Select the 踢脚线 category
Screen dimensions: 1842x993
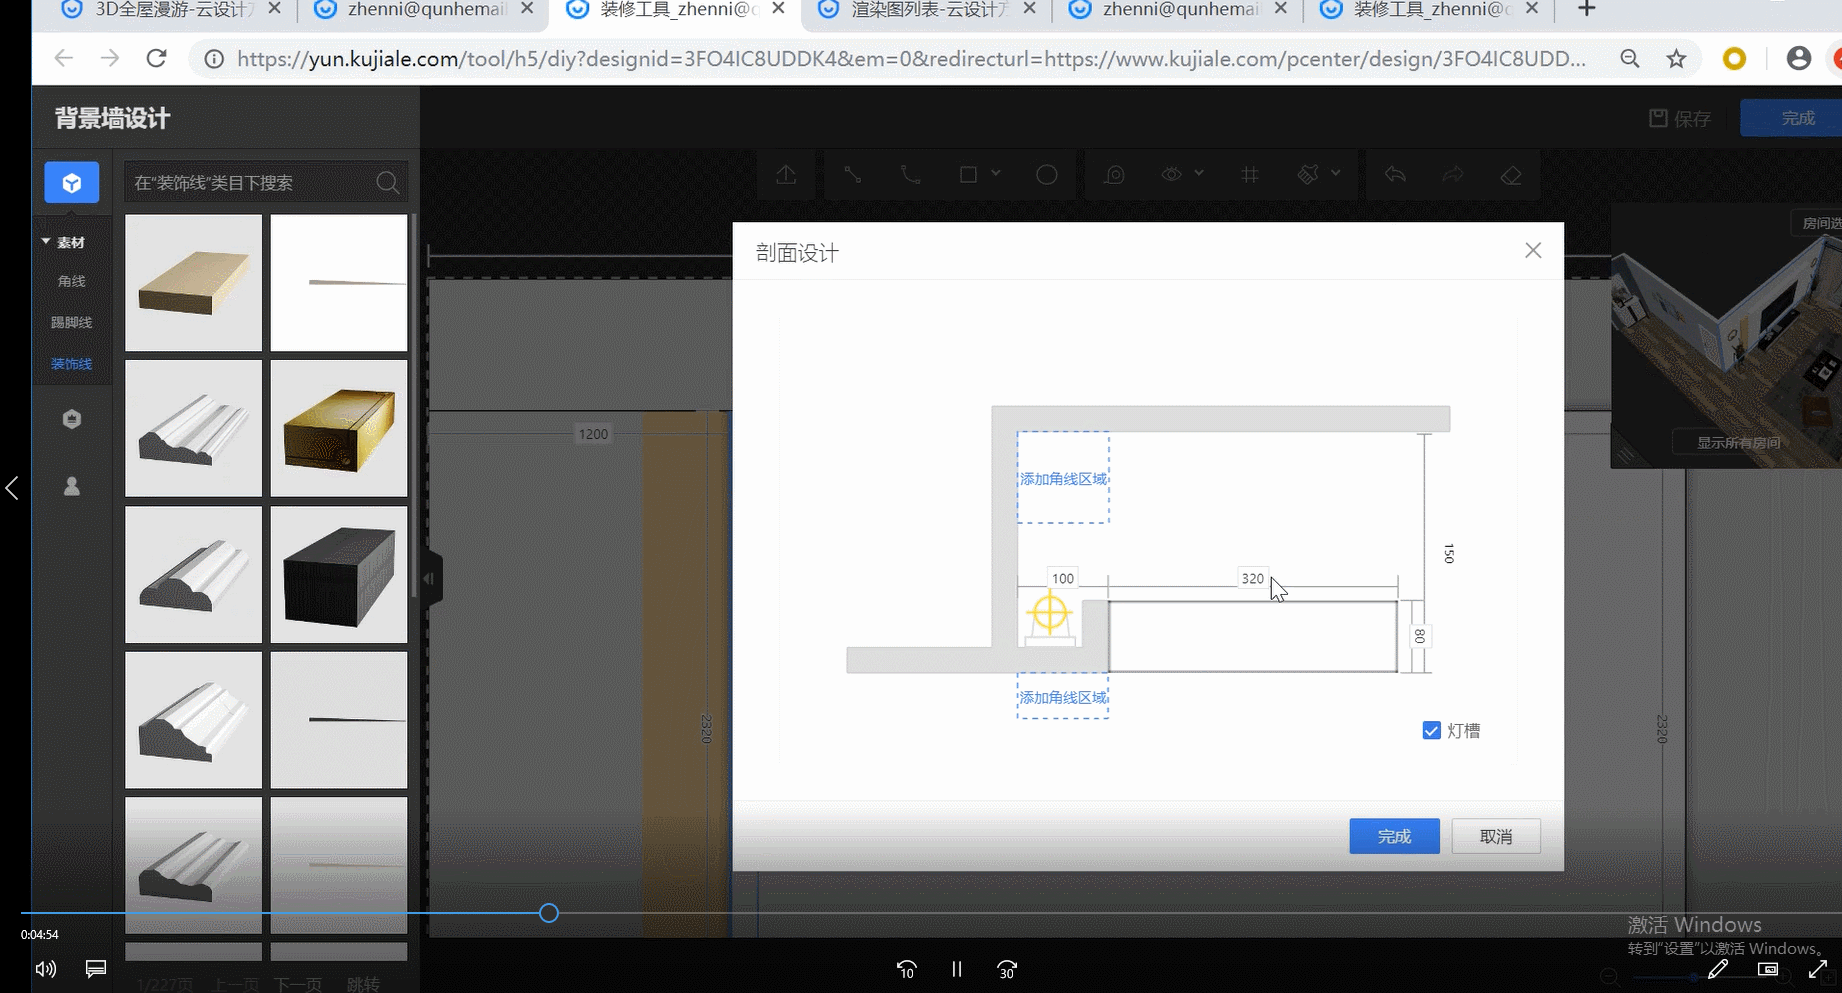72,322
